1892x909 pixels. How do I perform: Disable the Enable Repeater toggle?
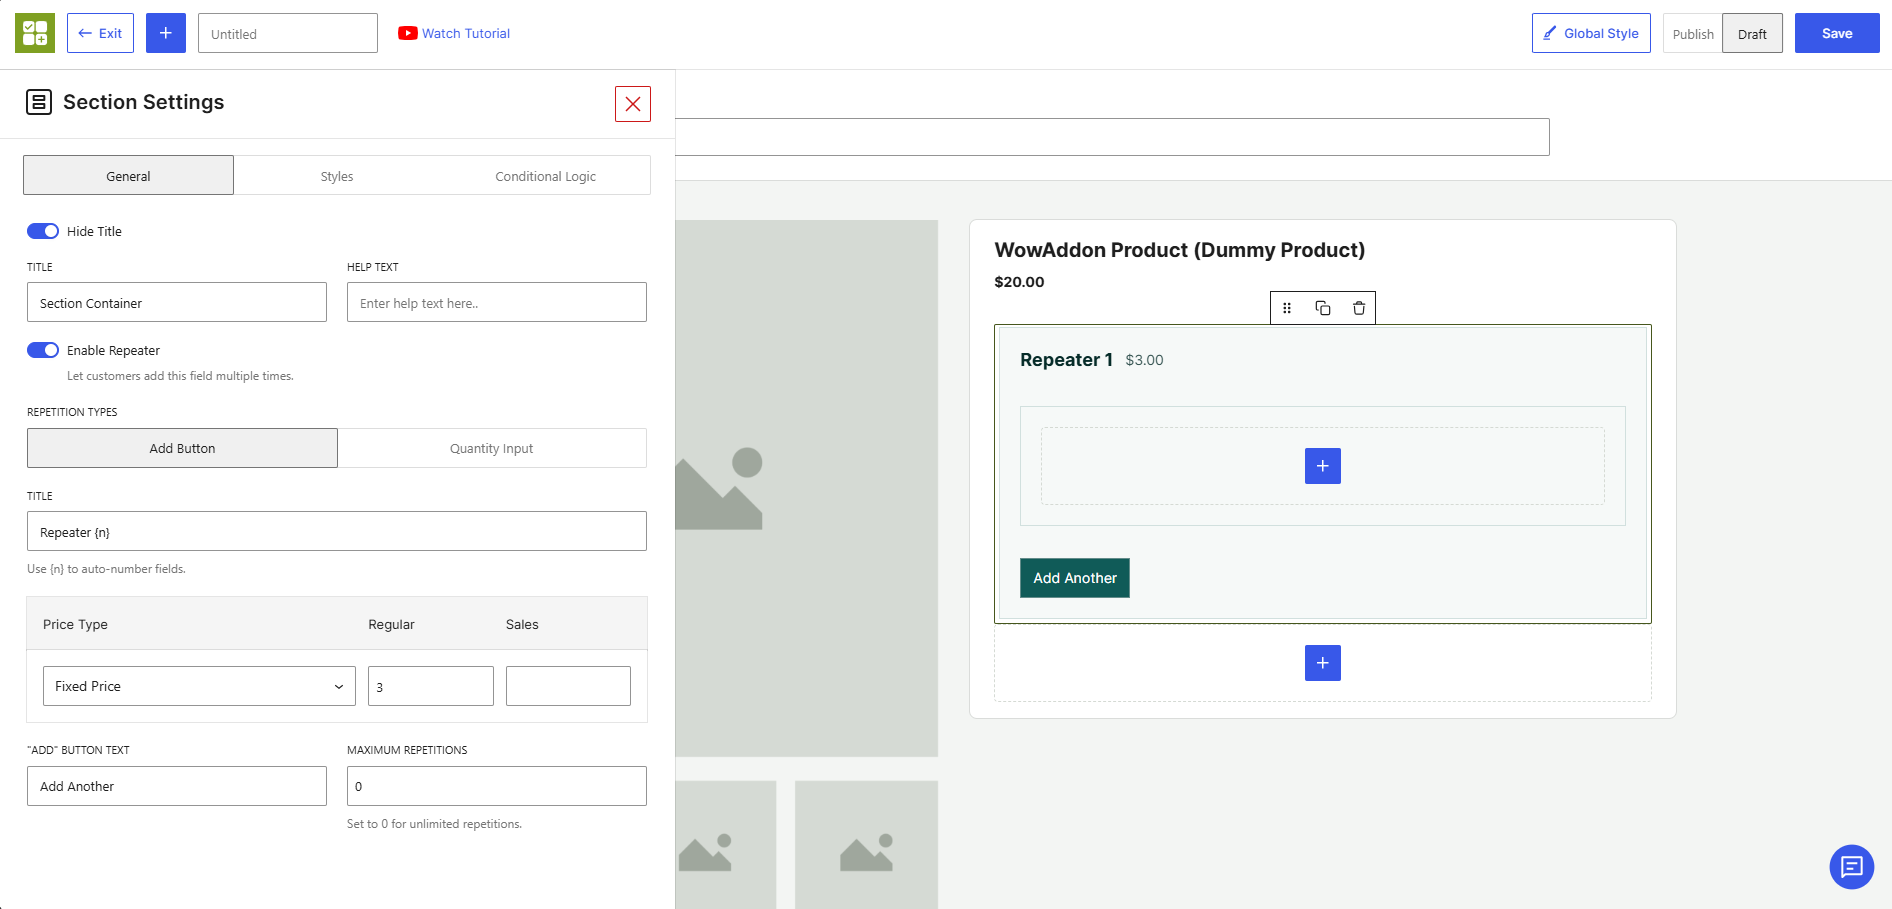(x=43, y=350)
